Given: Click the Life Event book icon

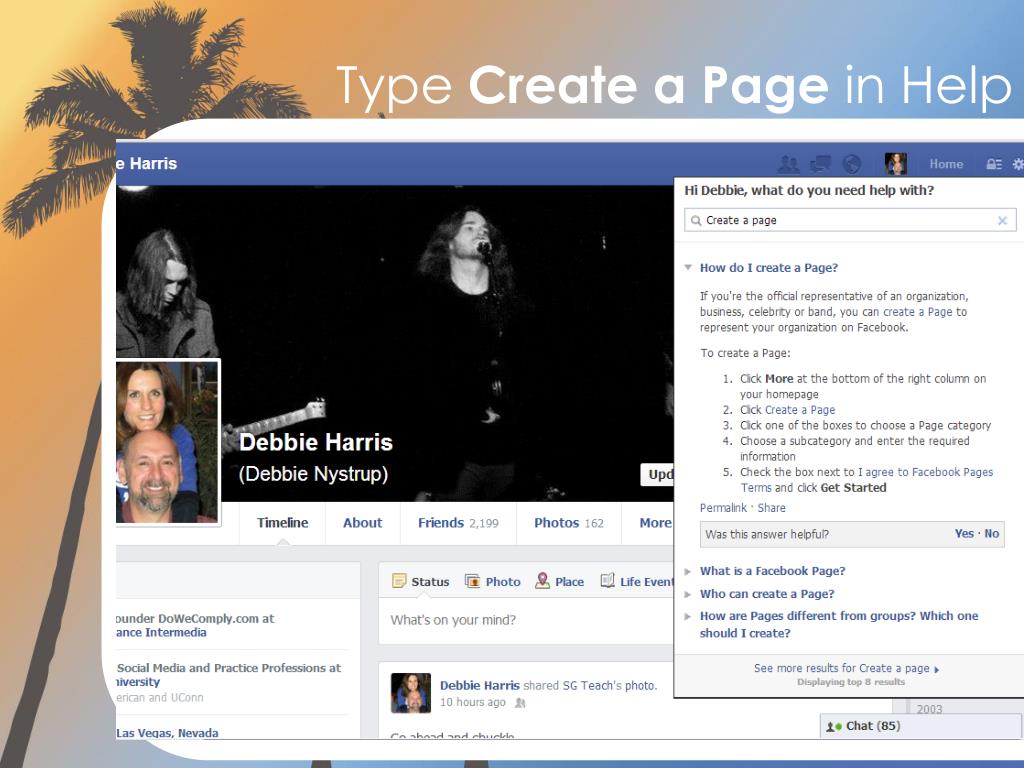Looking at the screenshot, I should coord(607,581).
